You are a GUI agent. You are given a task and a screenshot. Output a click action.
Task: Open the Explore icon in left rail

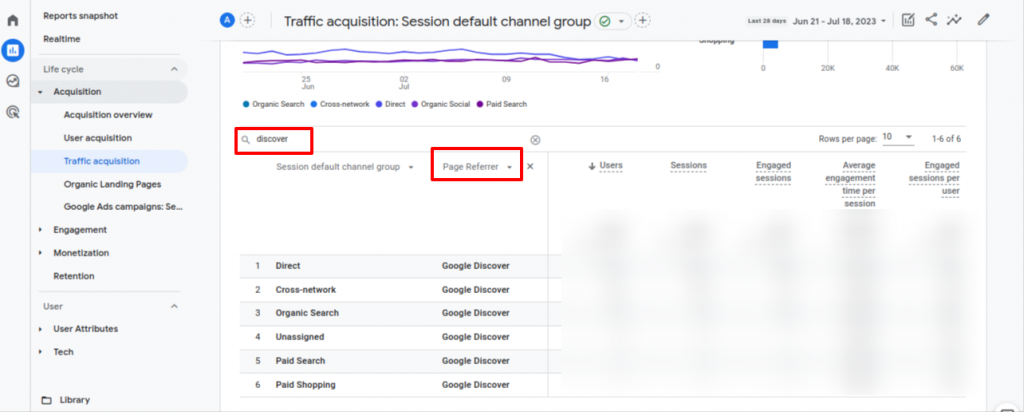click(13, 82)
